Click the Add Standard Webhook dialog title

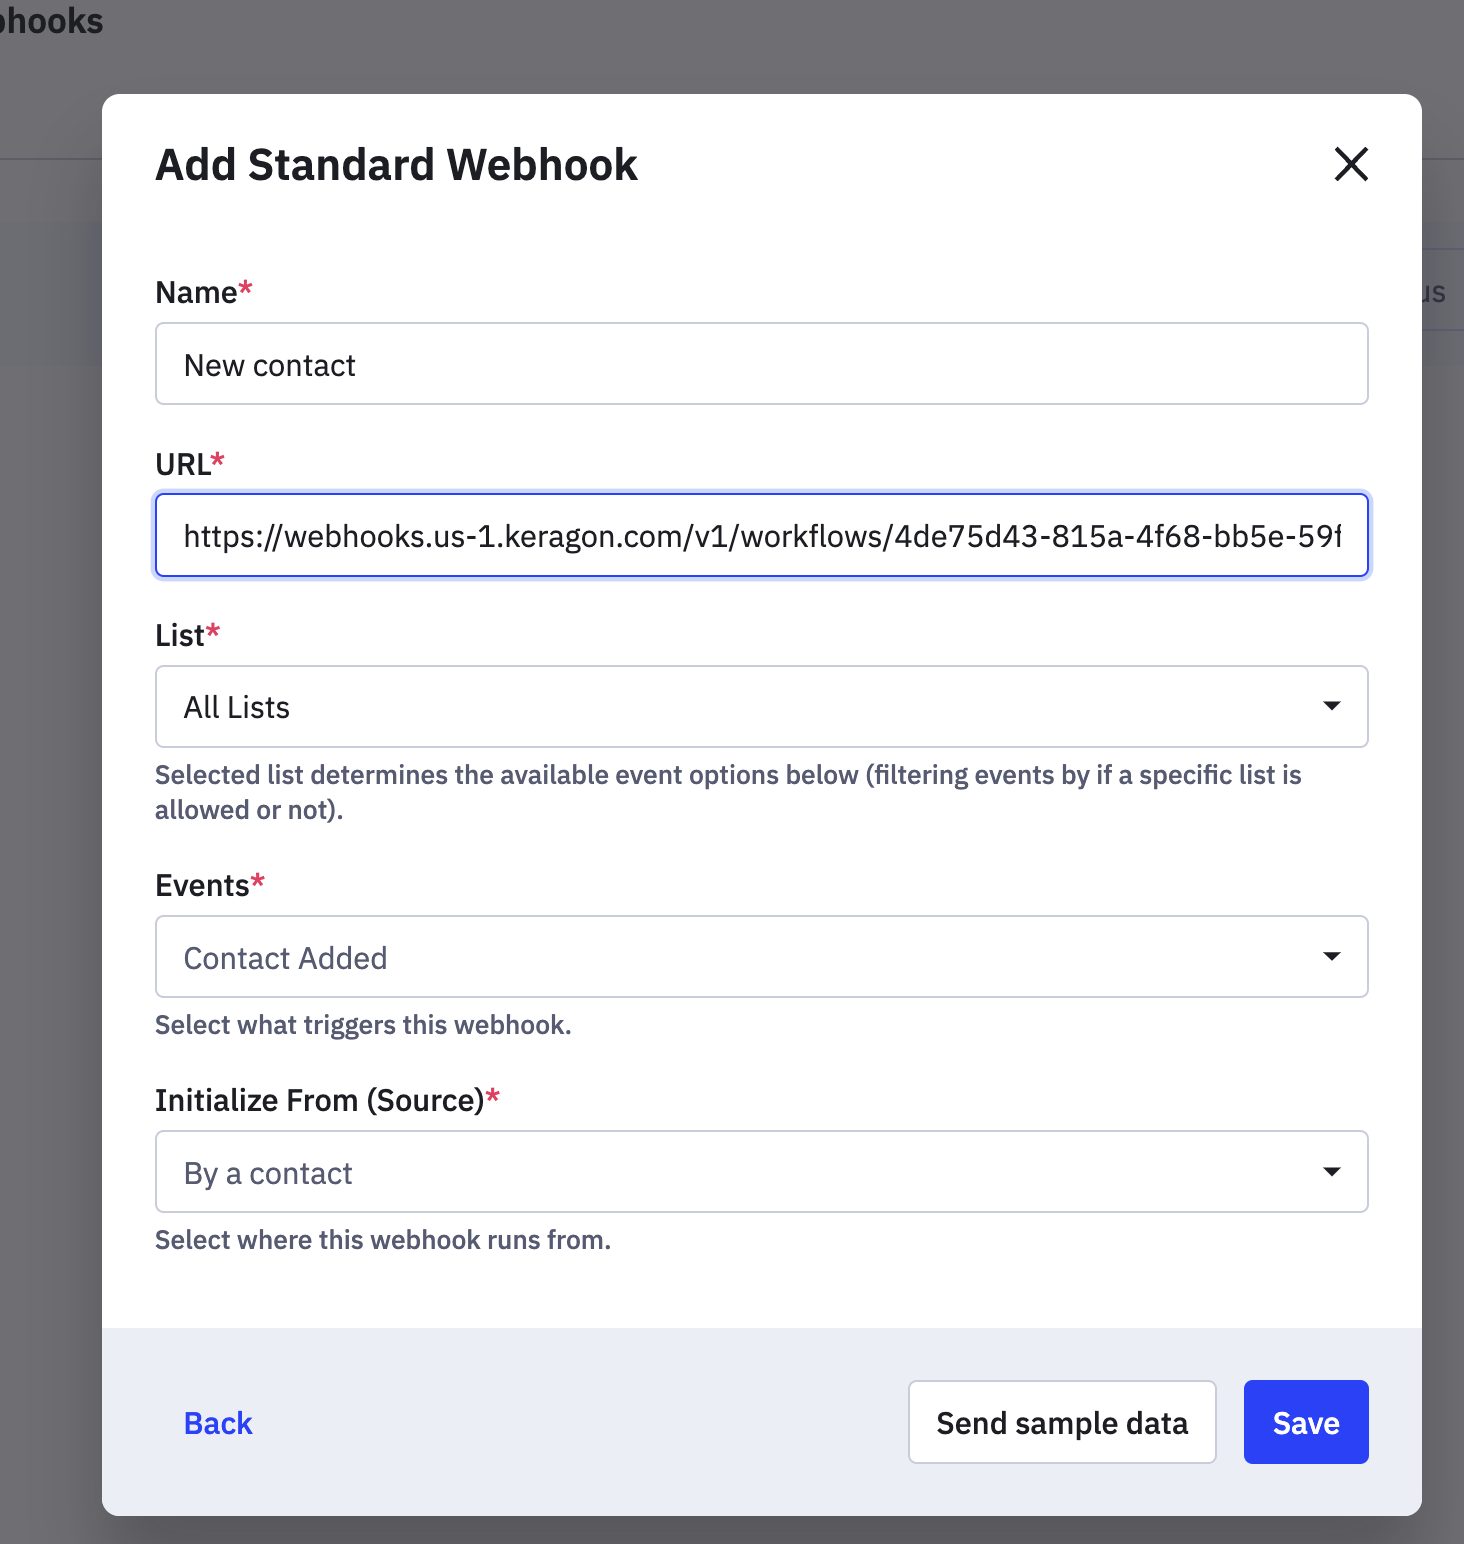click(x=396, y=165)
